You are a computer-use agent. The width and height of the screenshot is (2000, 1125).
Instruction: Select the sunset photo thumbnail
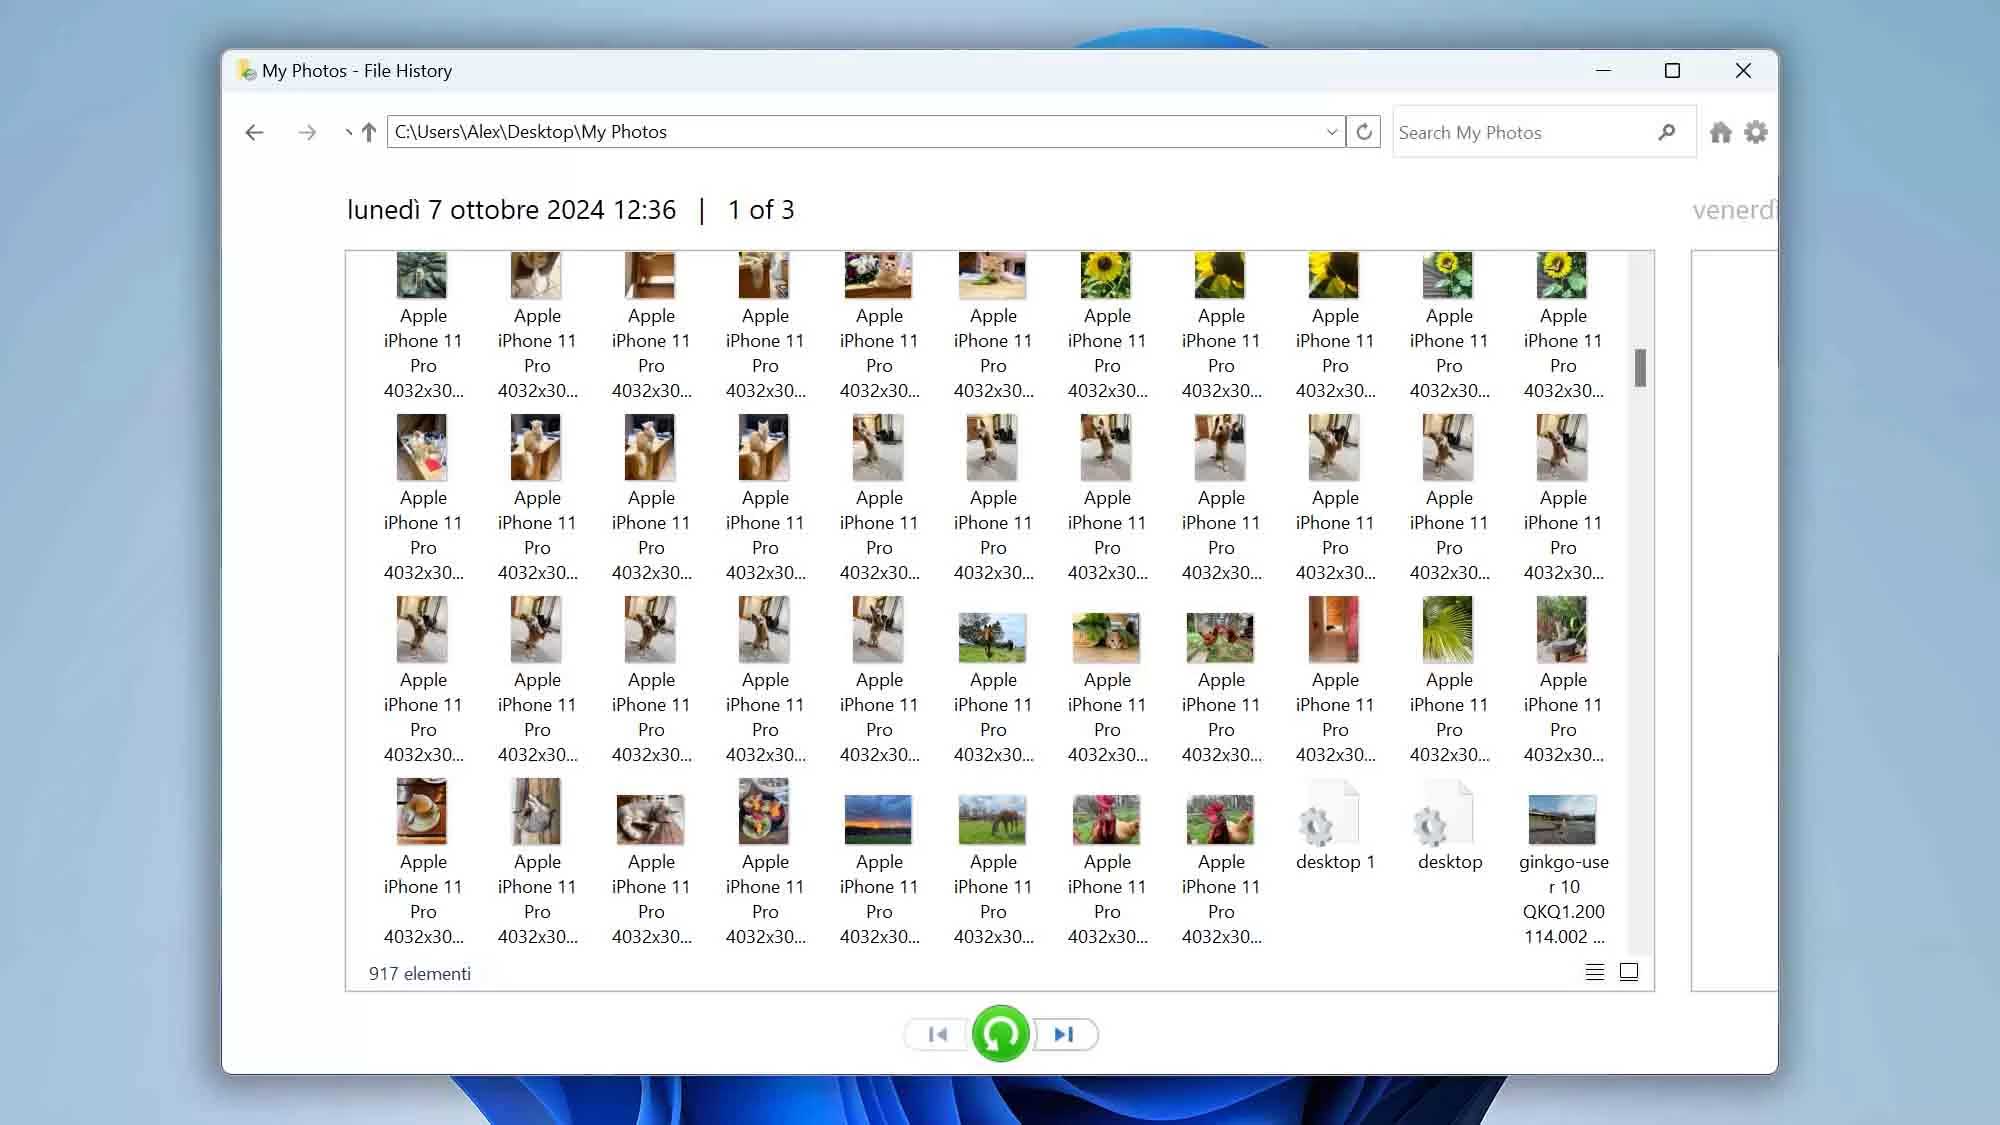click(x=878, y=820)
